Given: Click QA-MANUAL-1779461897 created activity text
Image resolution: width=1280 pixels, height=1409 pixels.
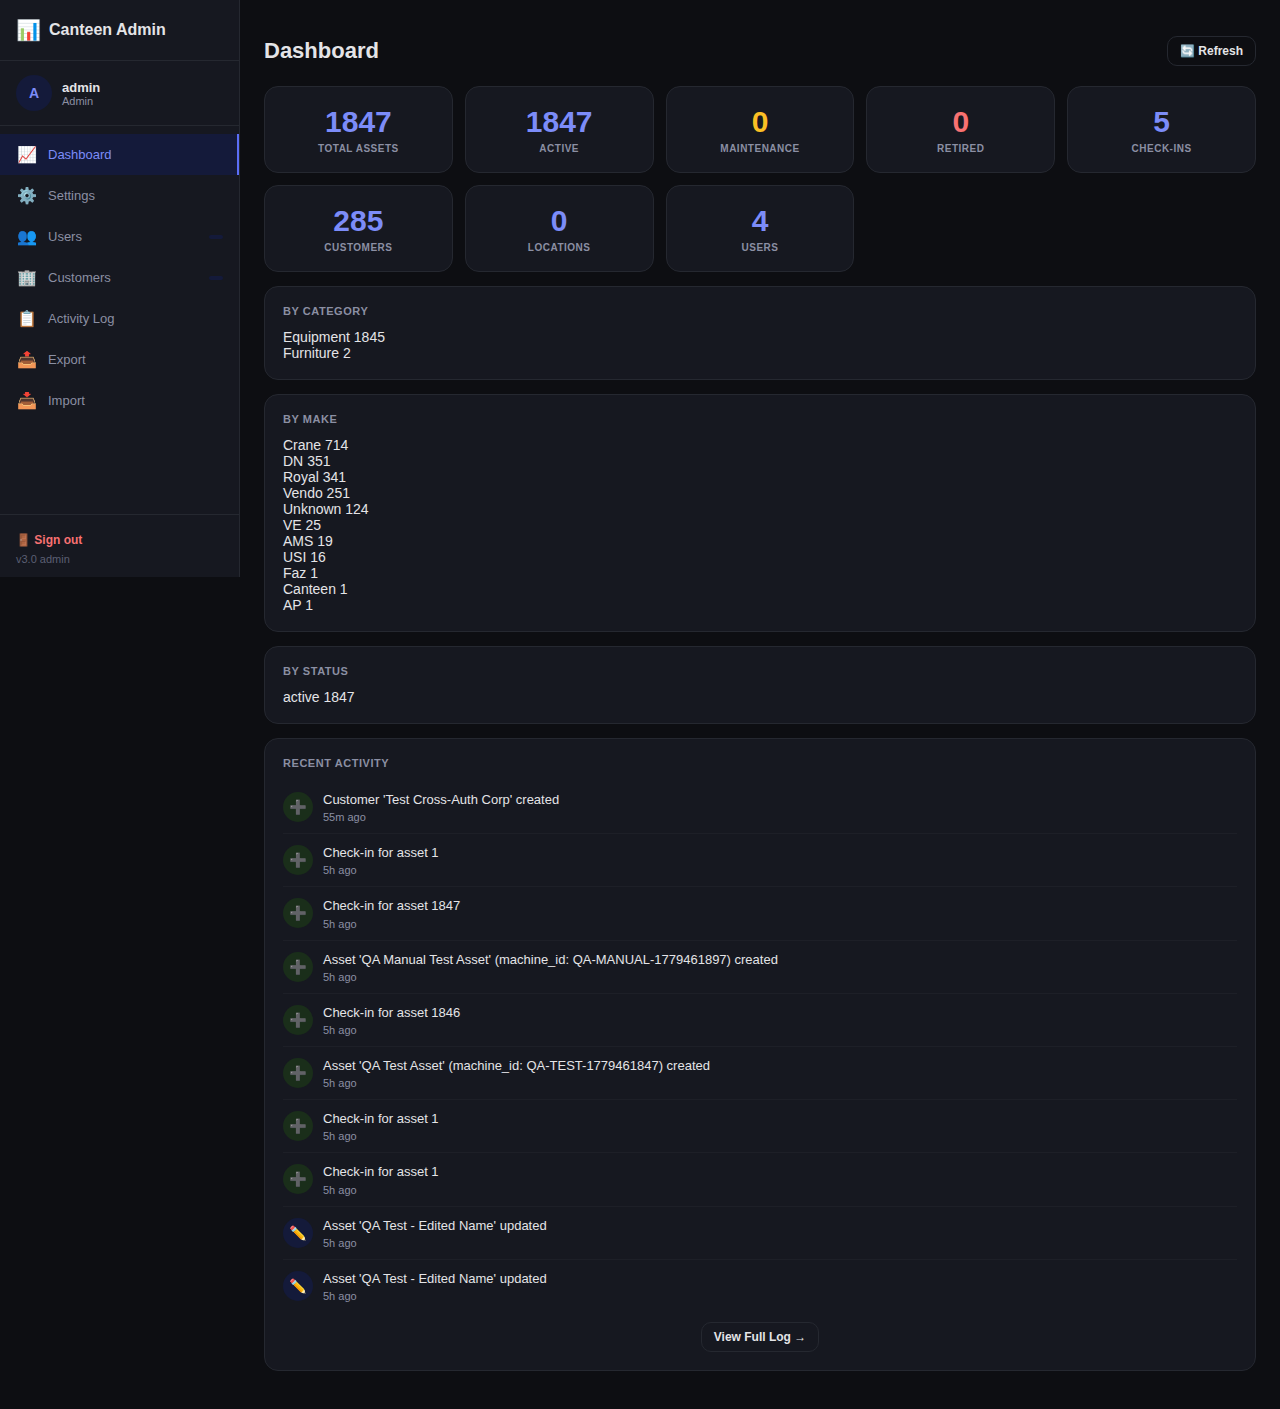Looking at the screenshot, I should coord(550,960).
